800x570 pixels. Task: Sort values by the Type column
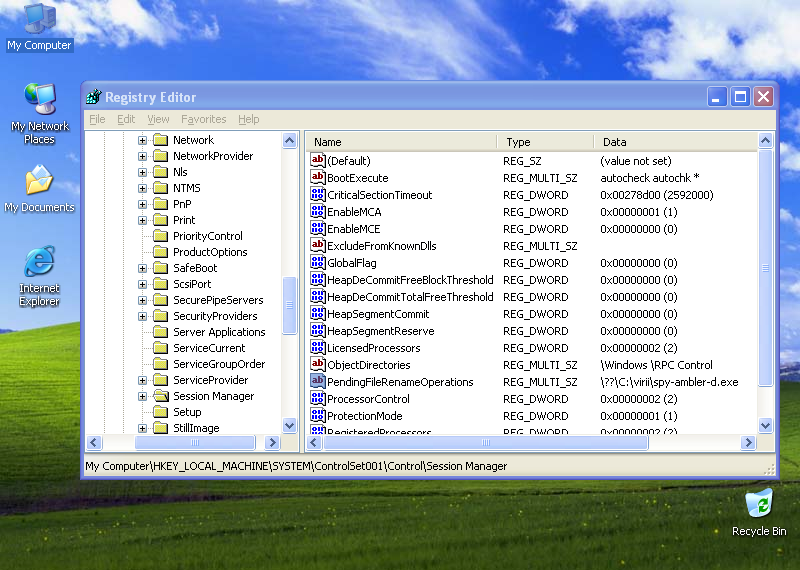pos(545,142)
